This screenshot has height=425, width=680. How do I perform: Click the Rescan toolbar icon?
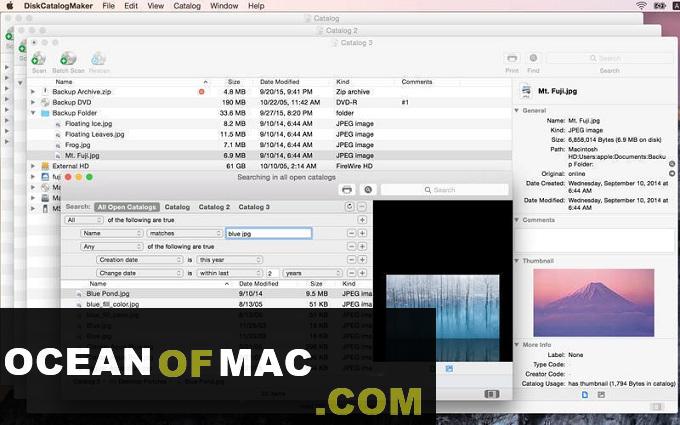pyautogui.click(x=98, y=59)
